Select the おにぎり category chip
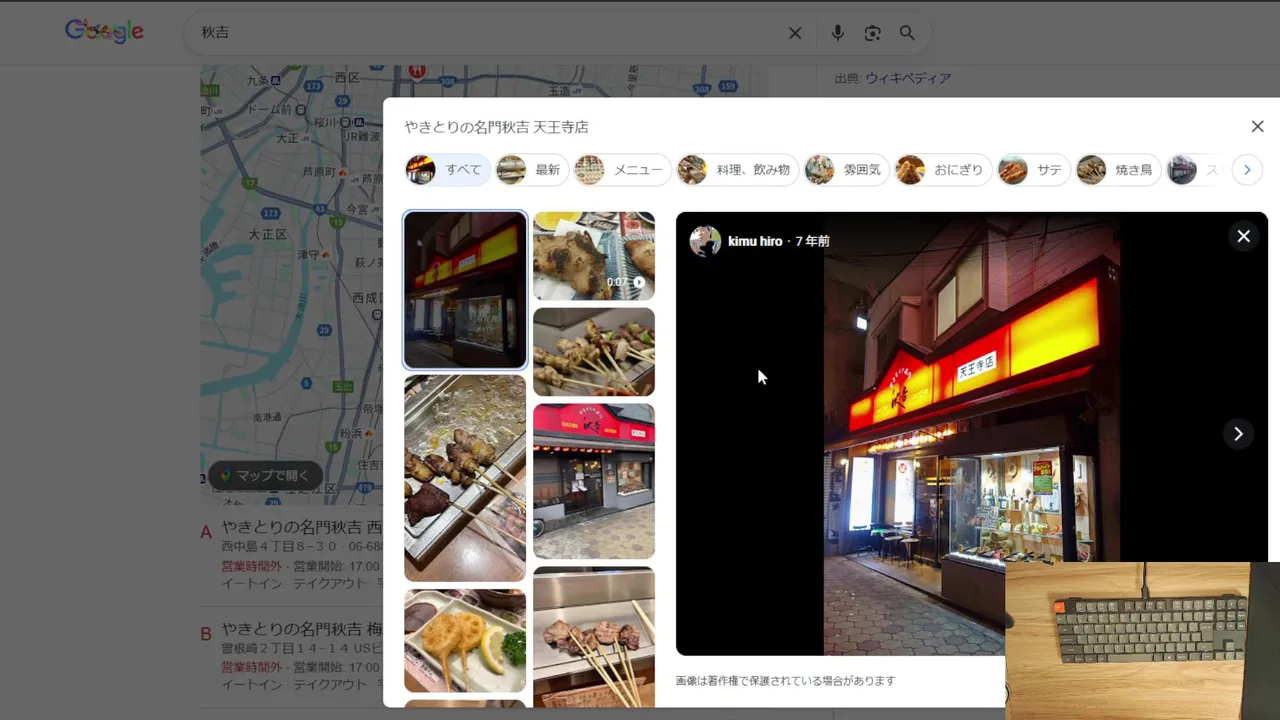Viewport: 1280px width, 720px height. (x=942, y=170)
